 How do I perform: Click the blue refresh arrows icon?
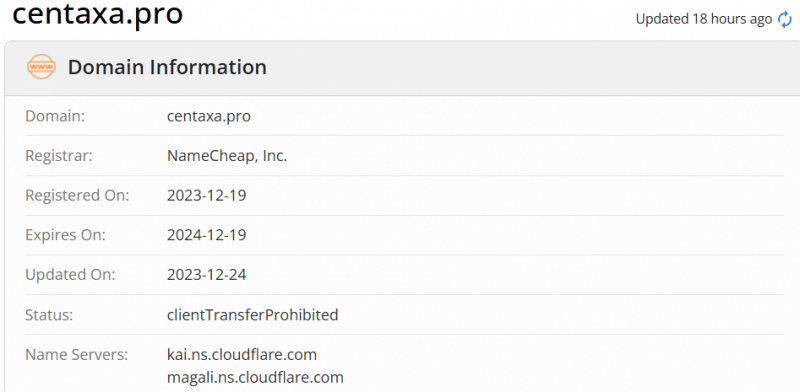(785, 19)
